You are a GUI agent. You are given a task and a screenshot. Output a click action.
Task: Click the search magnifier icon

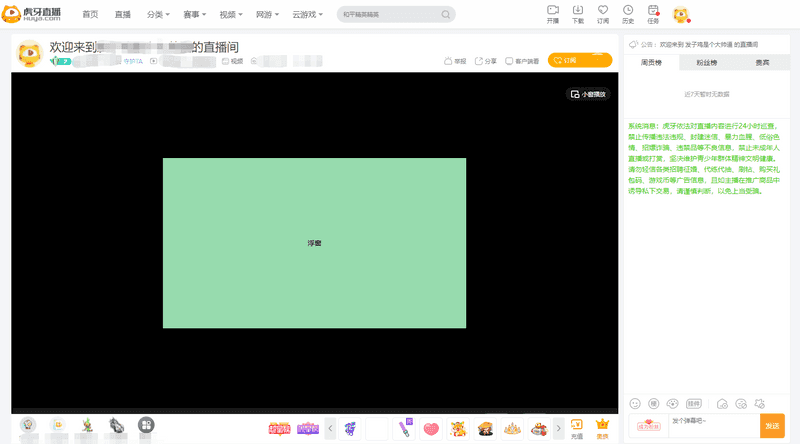[446, 15]
